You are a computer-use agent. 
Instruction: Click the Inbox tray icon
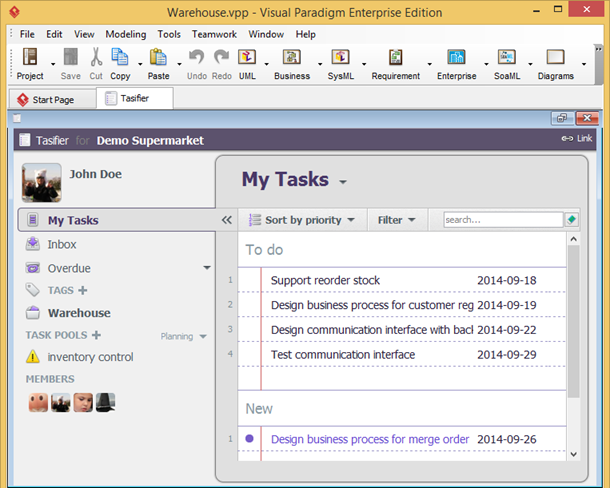pyautogui.click(x=33, y=244)
